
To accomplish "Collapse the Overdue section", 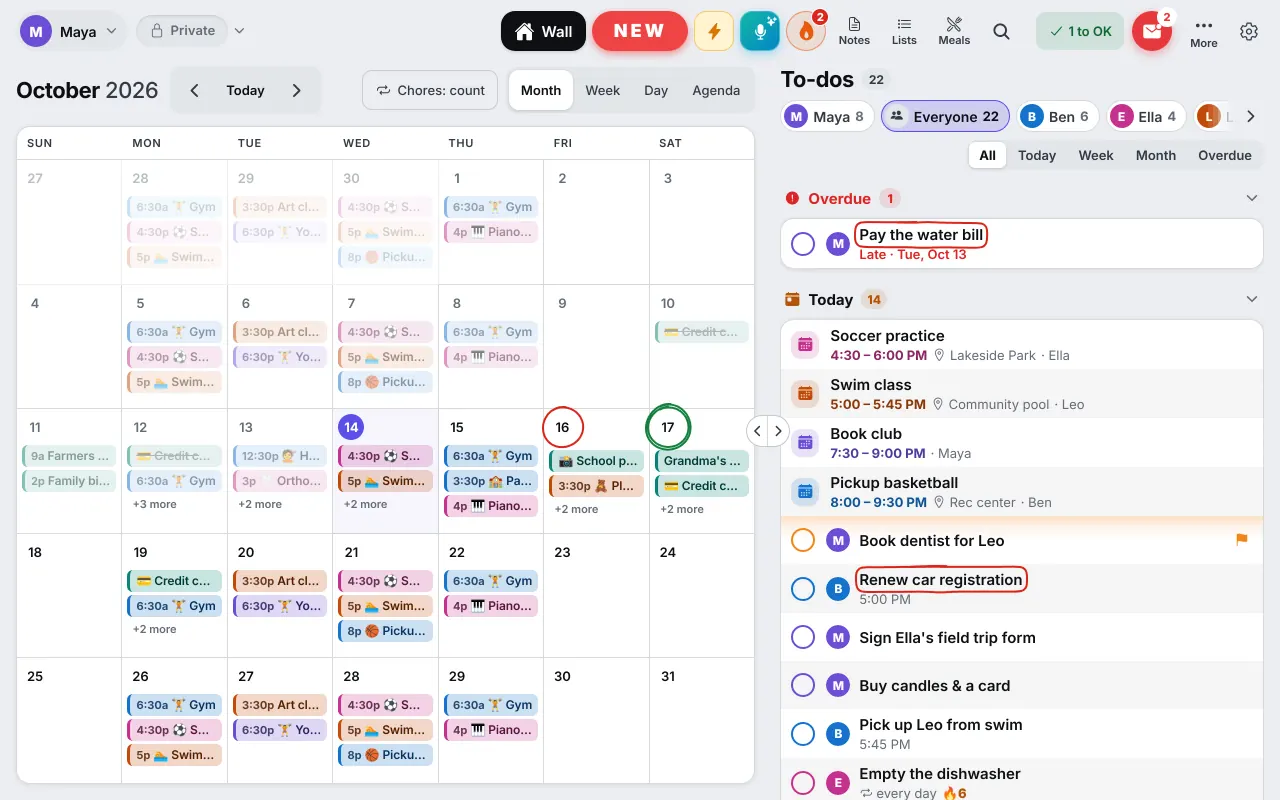I will click(1251, 198).
